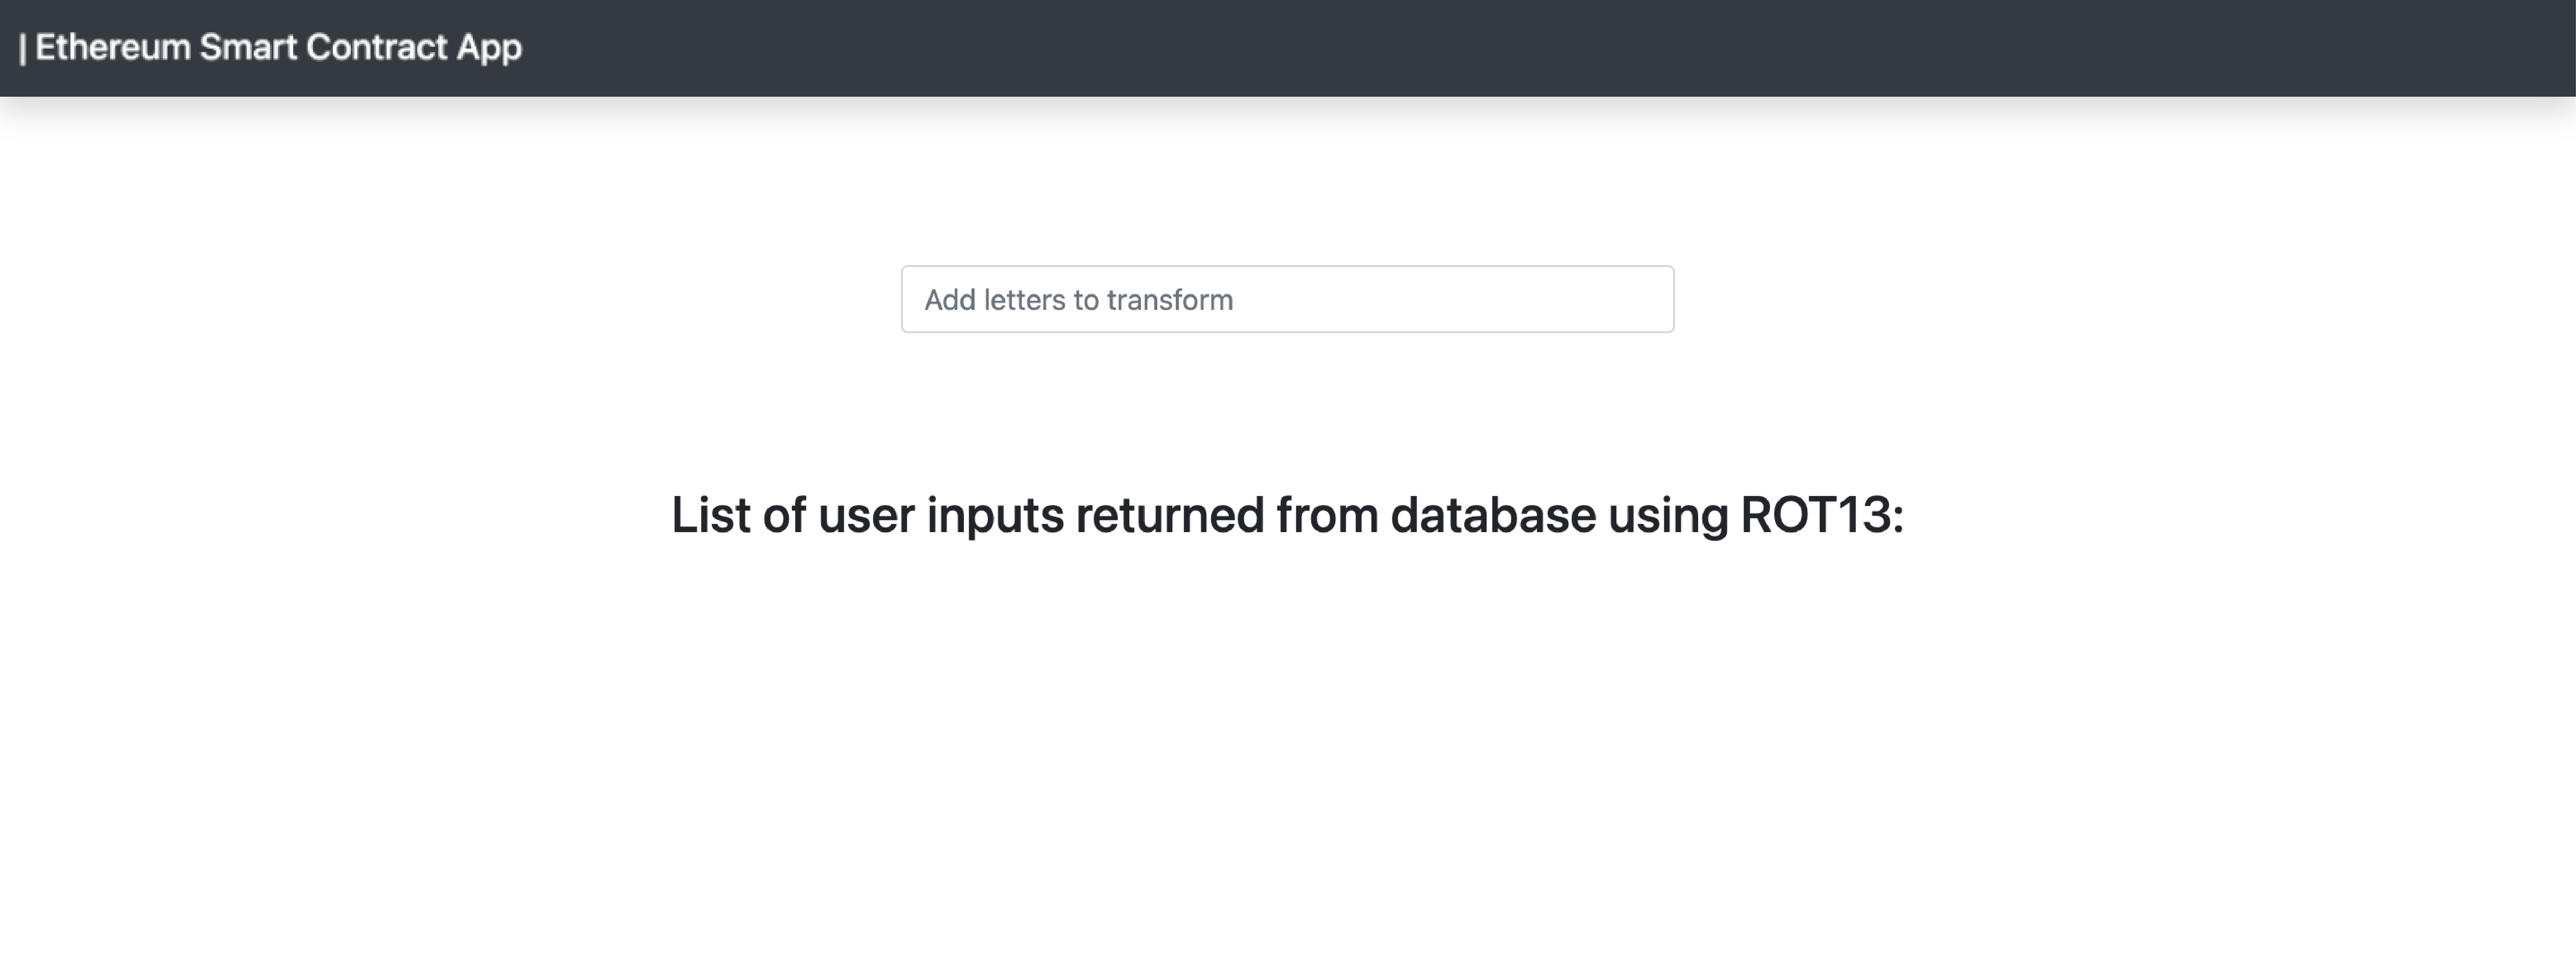The image size is (2576, 980).
Task: Select the ROT13 list heading text
Action: tap(1287, 515)
